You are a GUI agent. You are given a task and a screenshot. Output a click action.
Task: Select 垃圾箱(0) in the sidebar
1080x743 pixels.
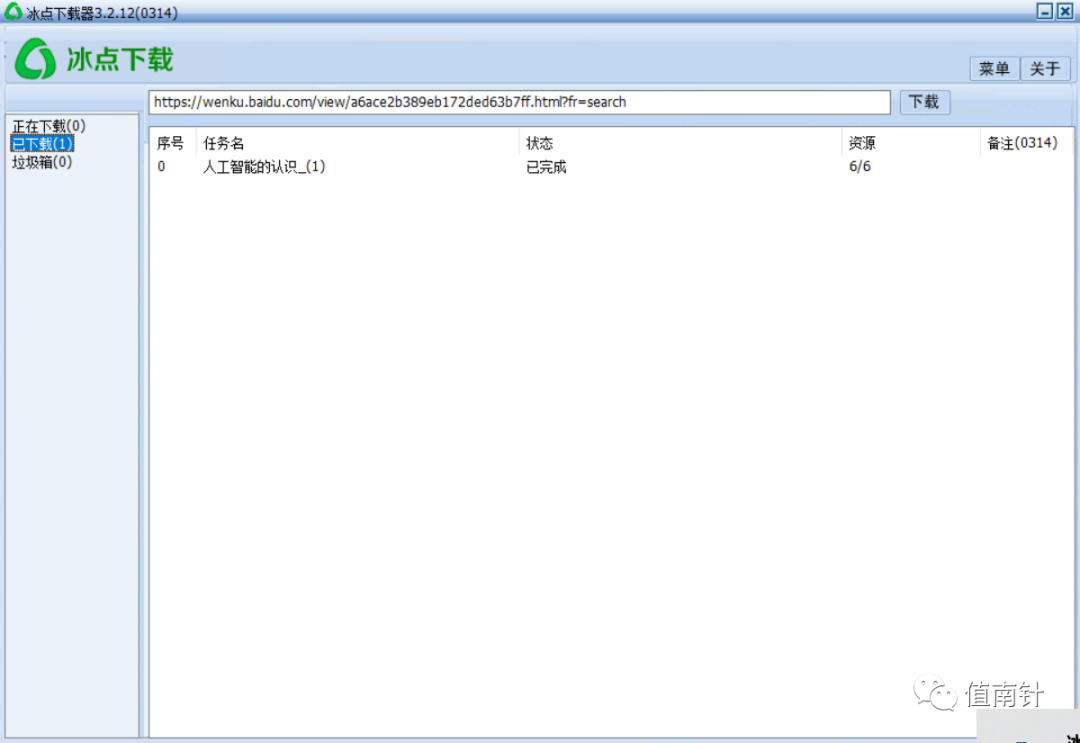coord(42,163)
